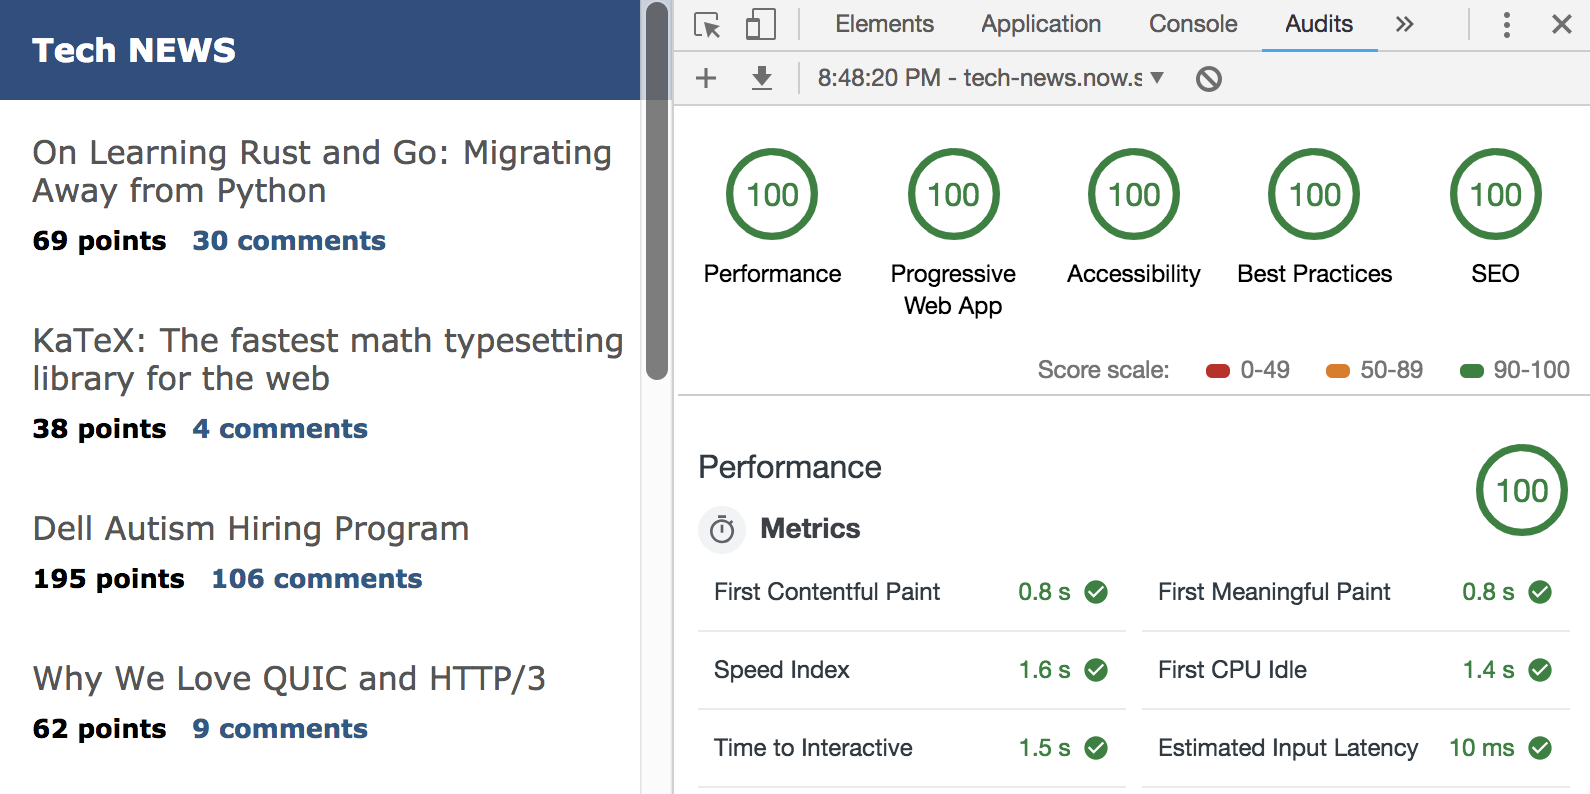Expand the hidden DevTools tabs chevron
1590x794 pixels.
(1405, 25)
